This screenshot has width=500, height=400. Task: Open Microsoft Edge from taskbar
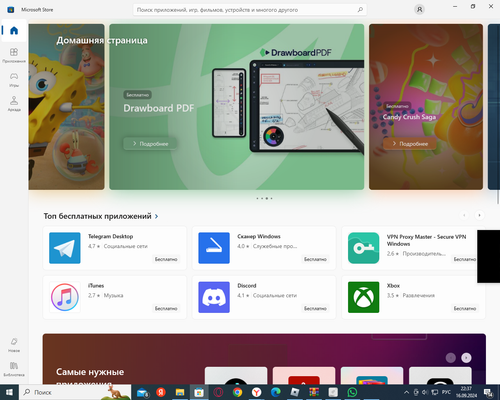pyautogui.click(x=276, y=392)
